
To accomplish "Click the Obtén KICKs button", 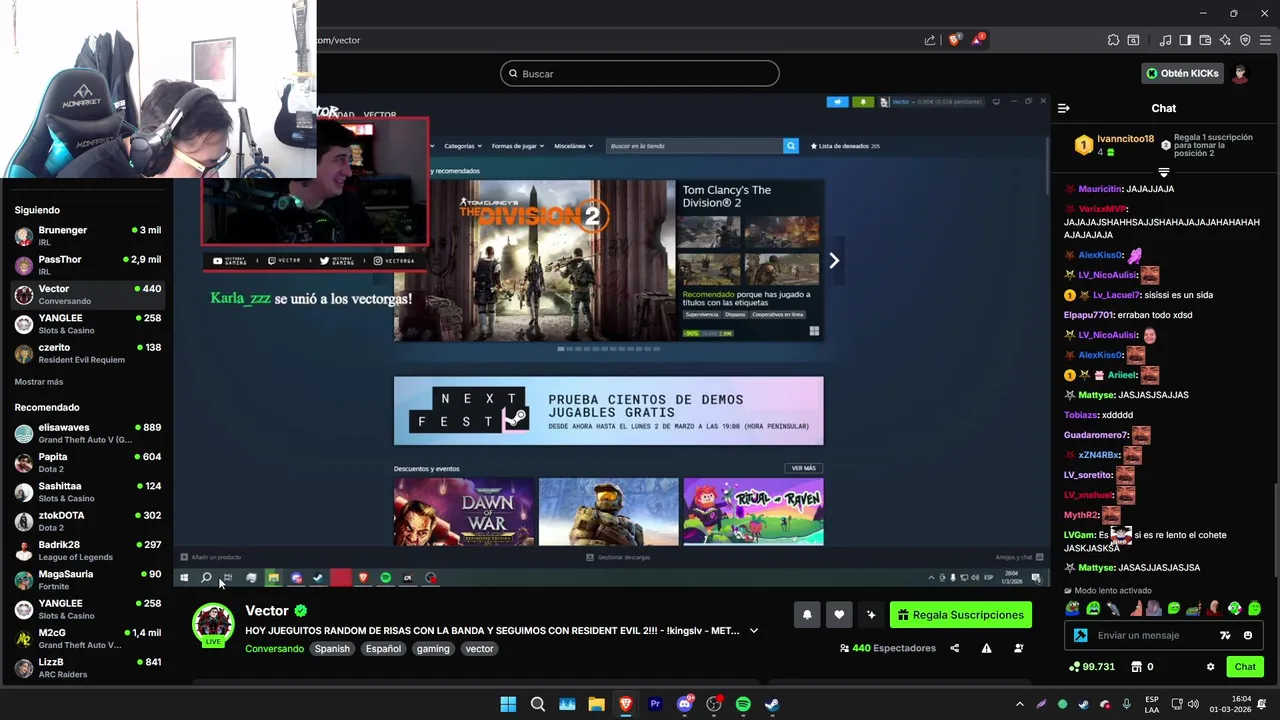I will (x=1182, y=73).
